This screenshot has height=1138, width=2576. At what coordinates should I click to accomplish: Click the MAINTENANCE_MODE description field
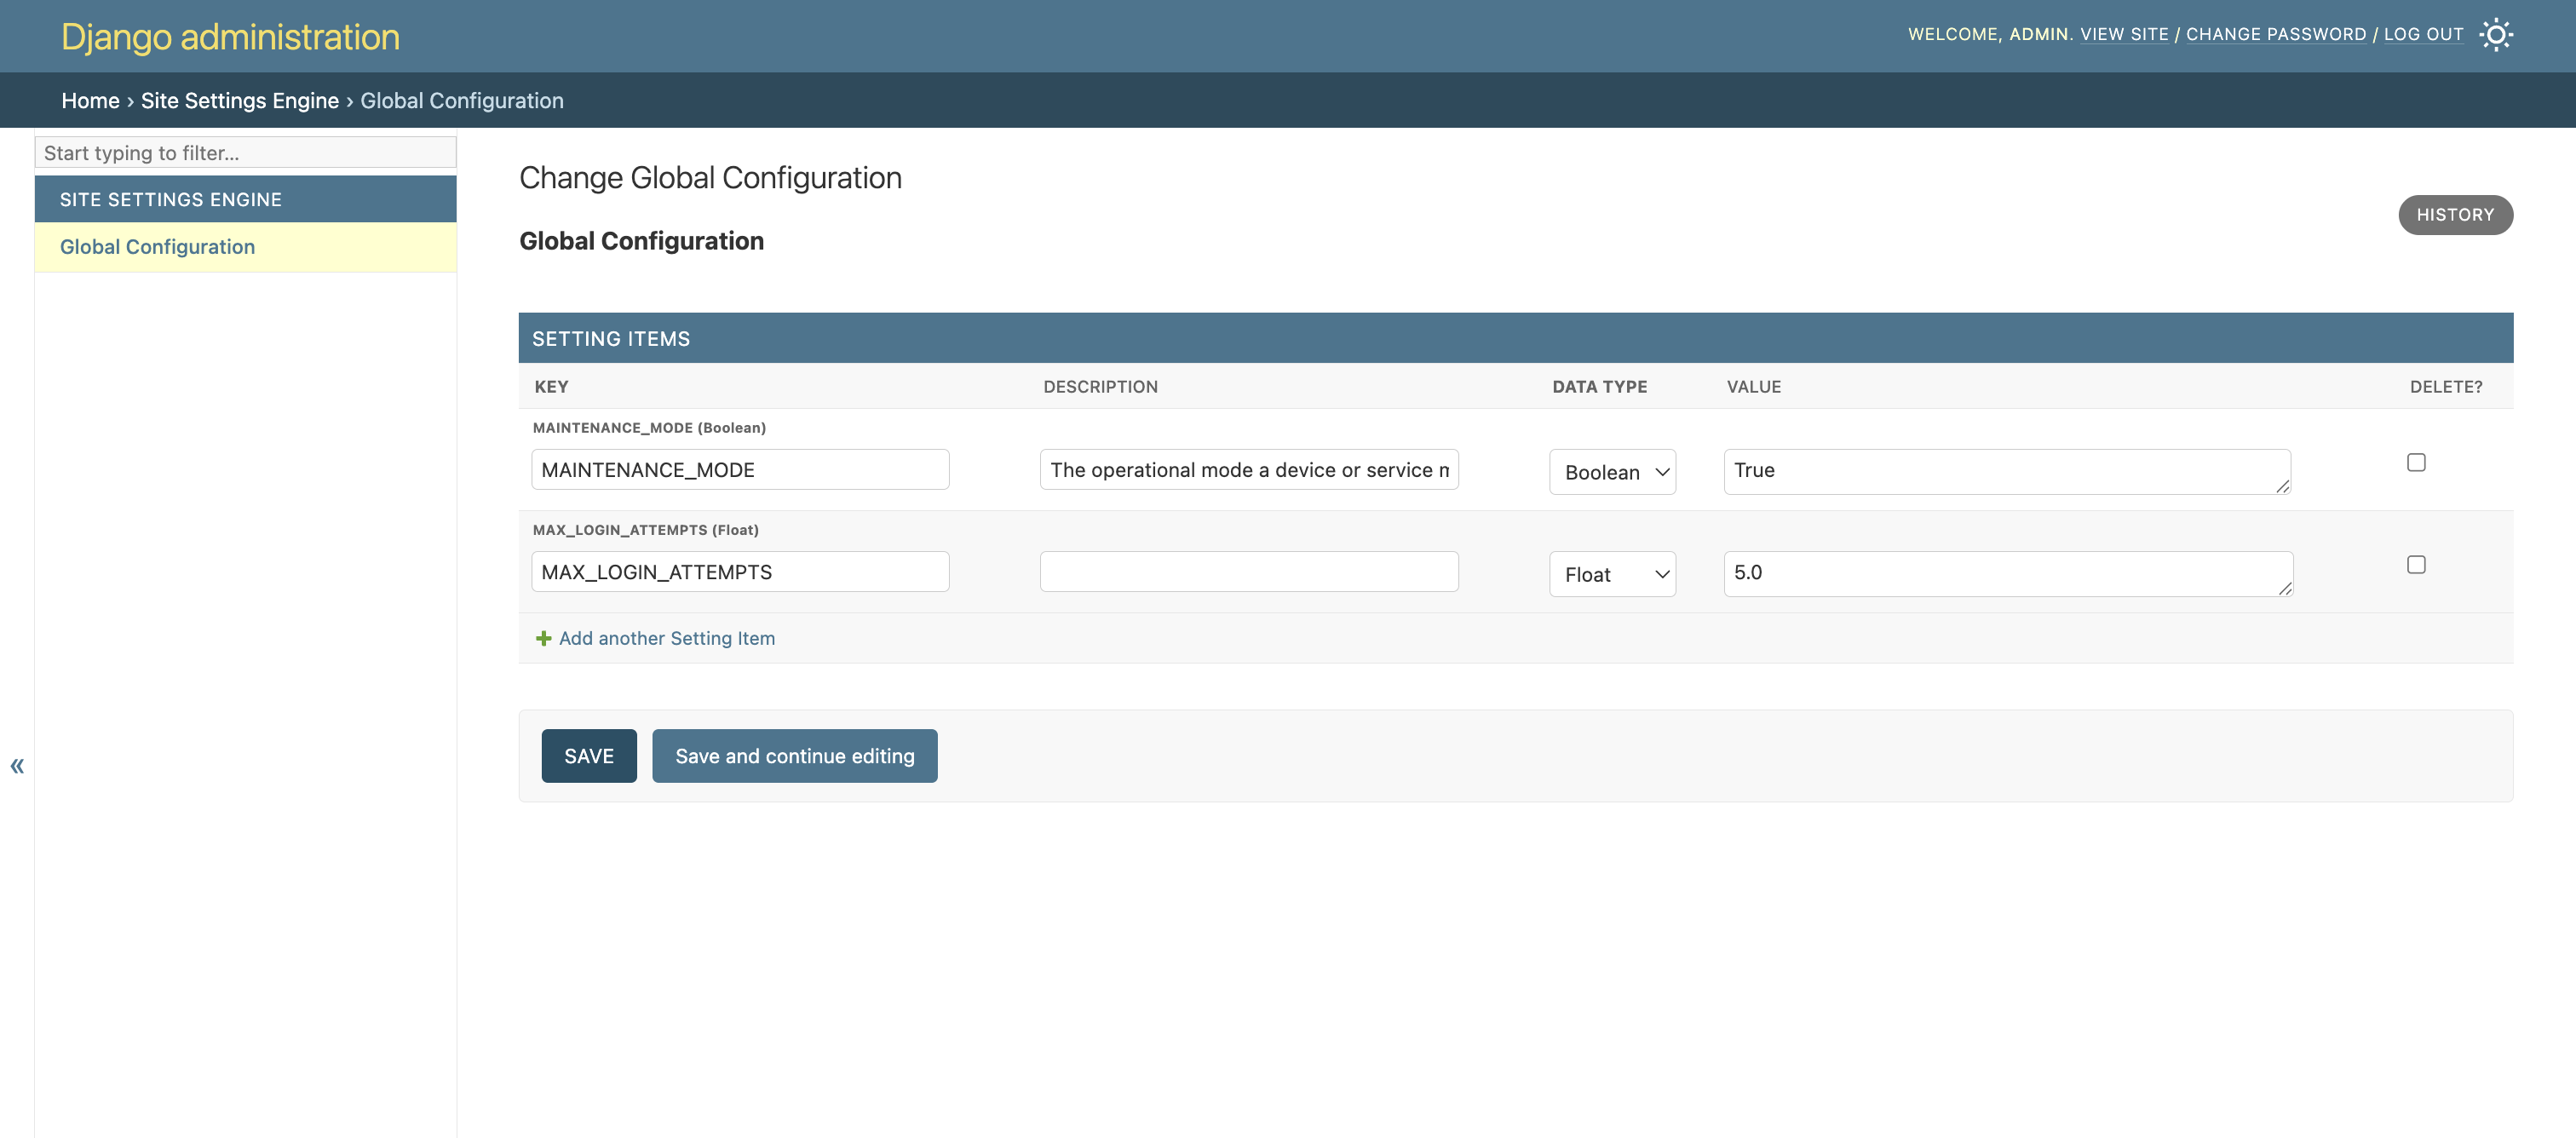1249,470
